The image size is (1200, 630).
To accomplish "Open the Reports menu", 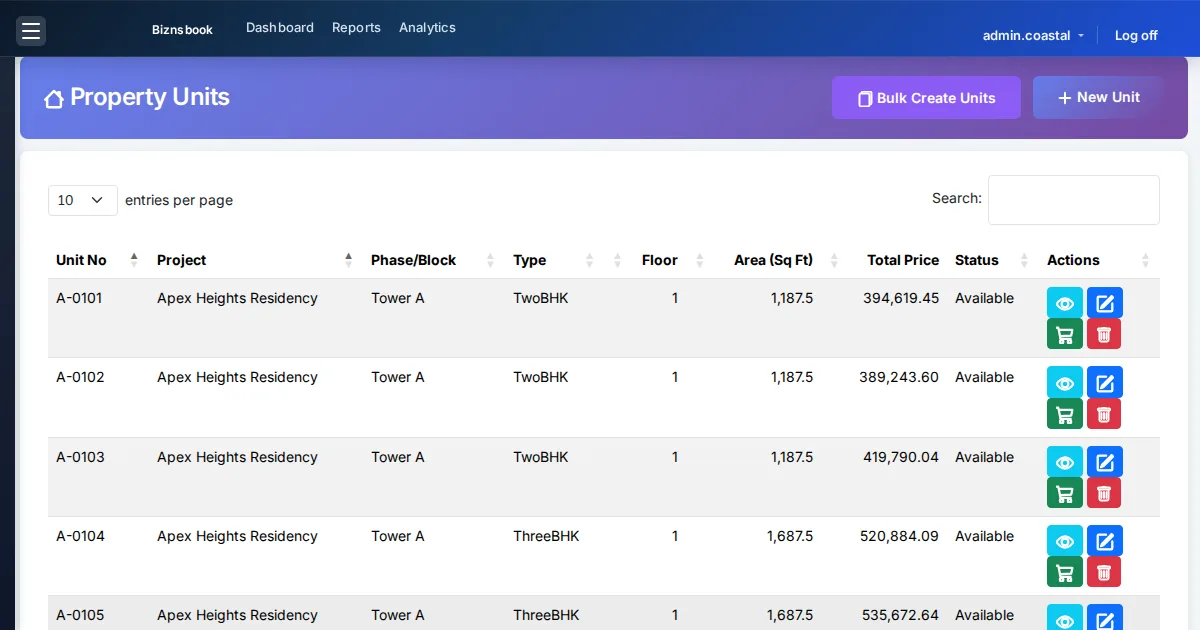I will pos(356,28).
